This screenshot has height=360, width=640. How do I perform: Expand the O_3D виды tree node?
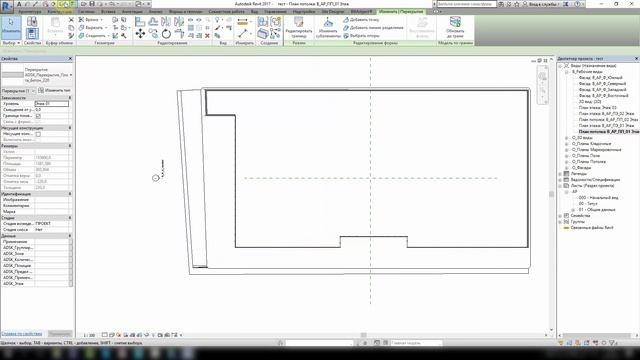pos(567,138)
